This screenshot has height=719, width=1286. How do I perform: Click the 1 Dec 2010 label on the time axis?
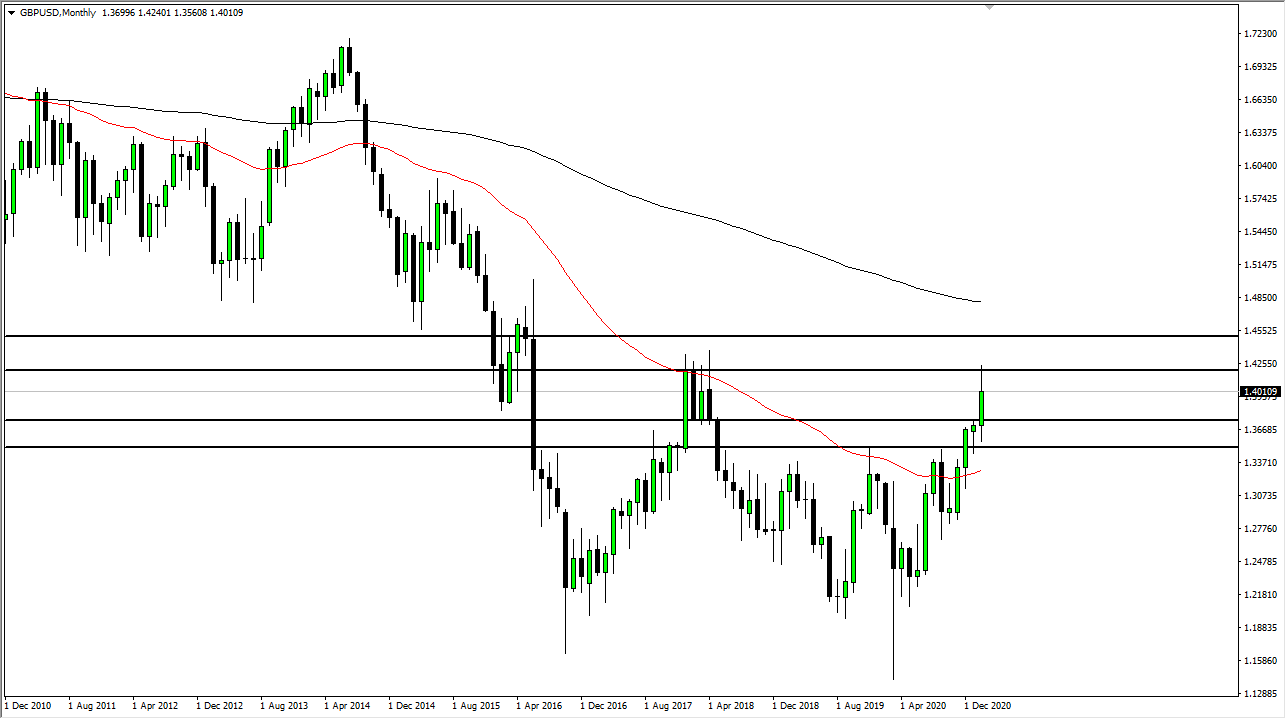(30, 705)
